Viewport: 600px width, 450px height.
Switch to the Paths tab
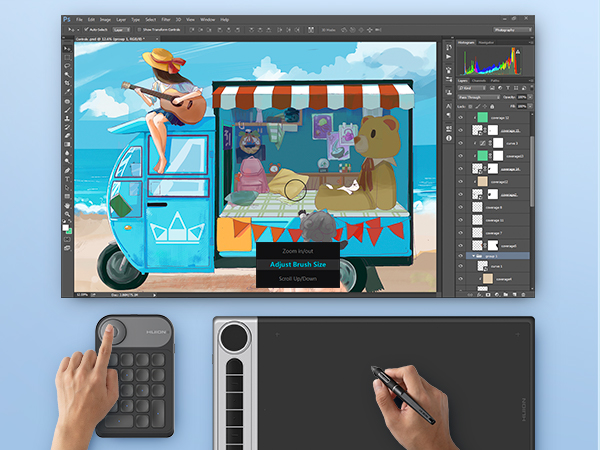[x=495, y=80]
